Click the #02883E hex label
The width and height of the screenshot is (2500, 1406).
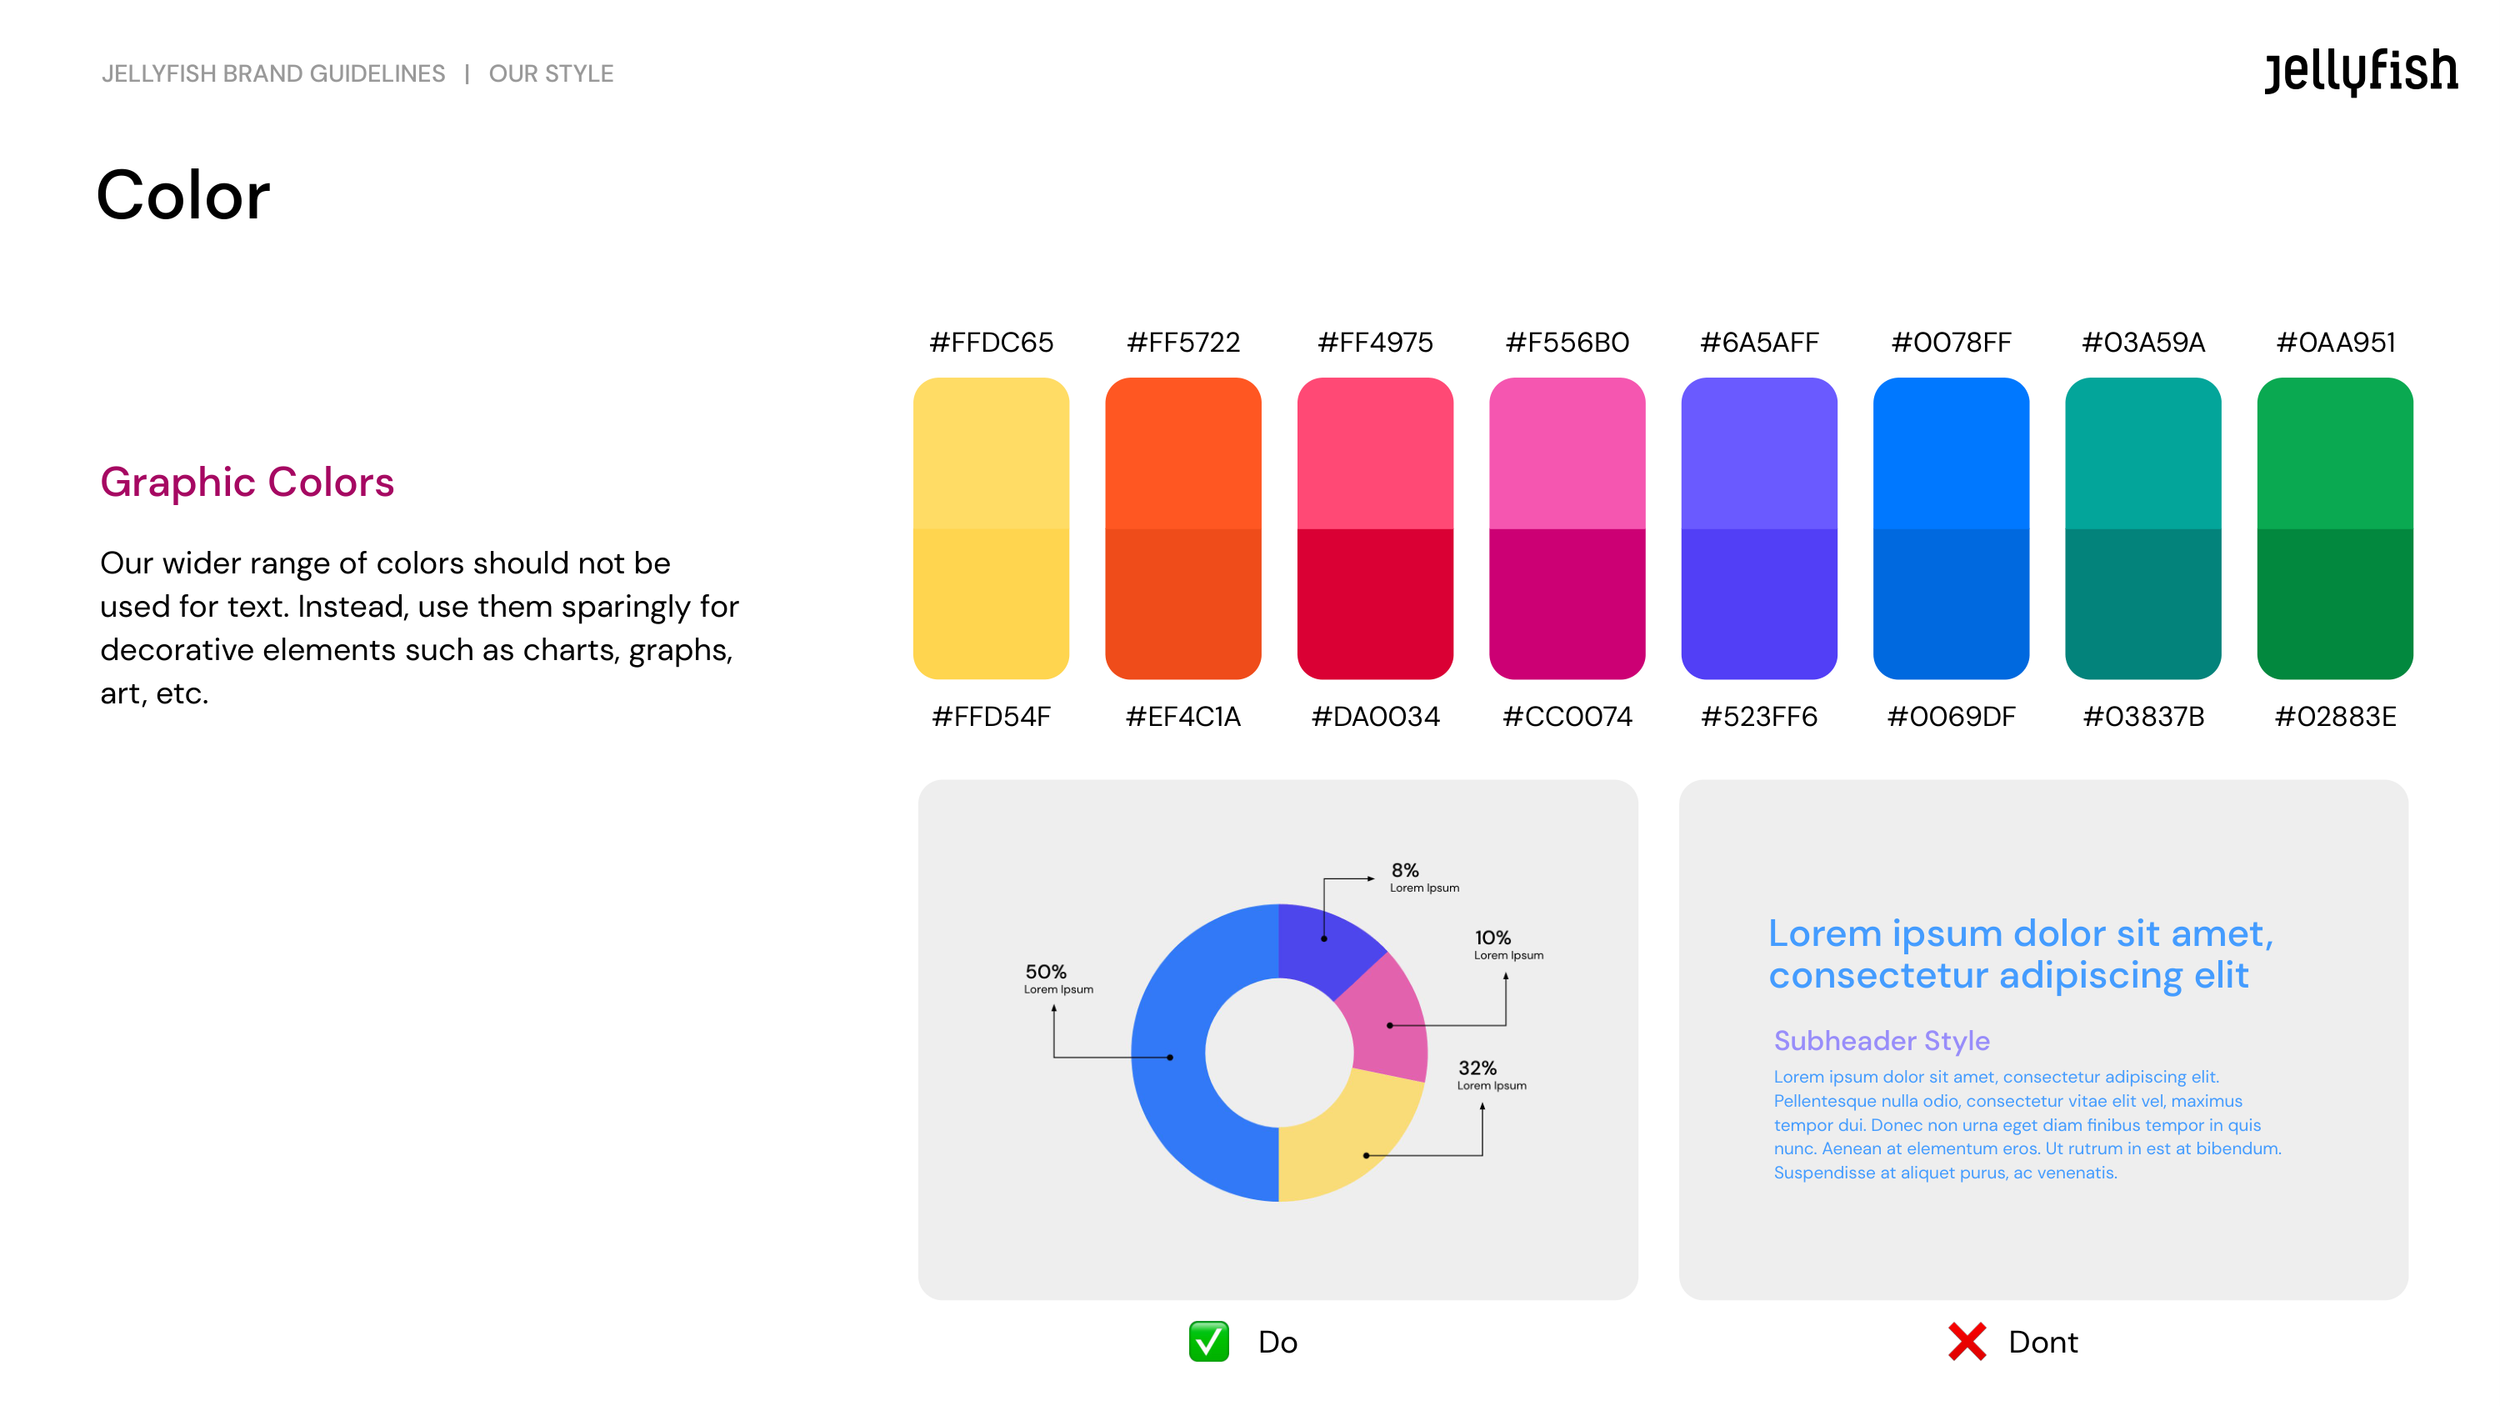pyautogui.click(x=2335, y=717)
